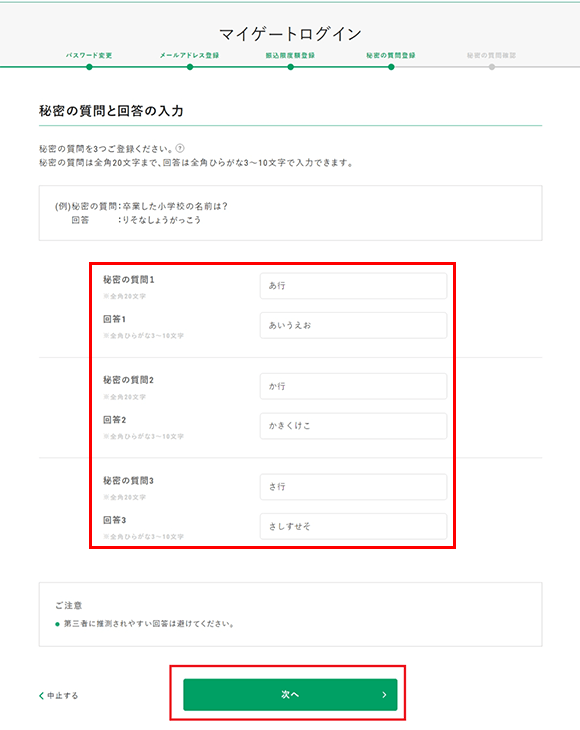The width and height of the screenshot is (580, 730).
Task: Focus the 秘密の質問2 input field
Action: tap(353, 386)
